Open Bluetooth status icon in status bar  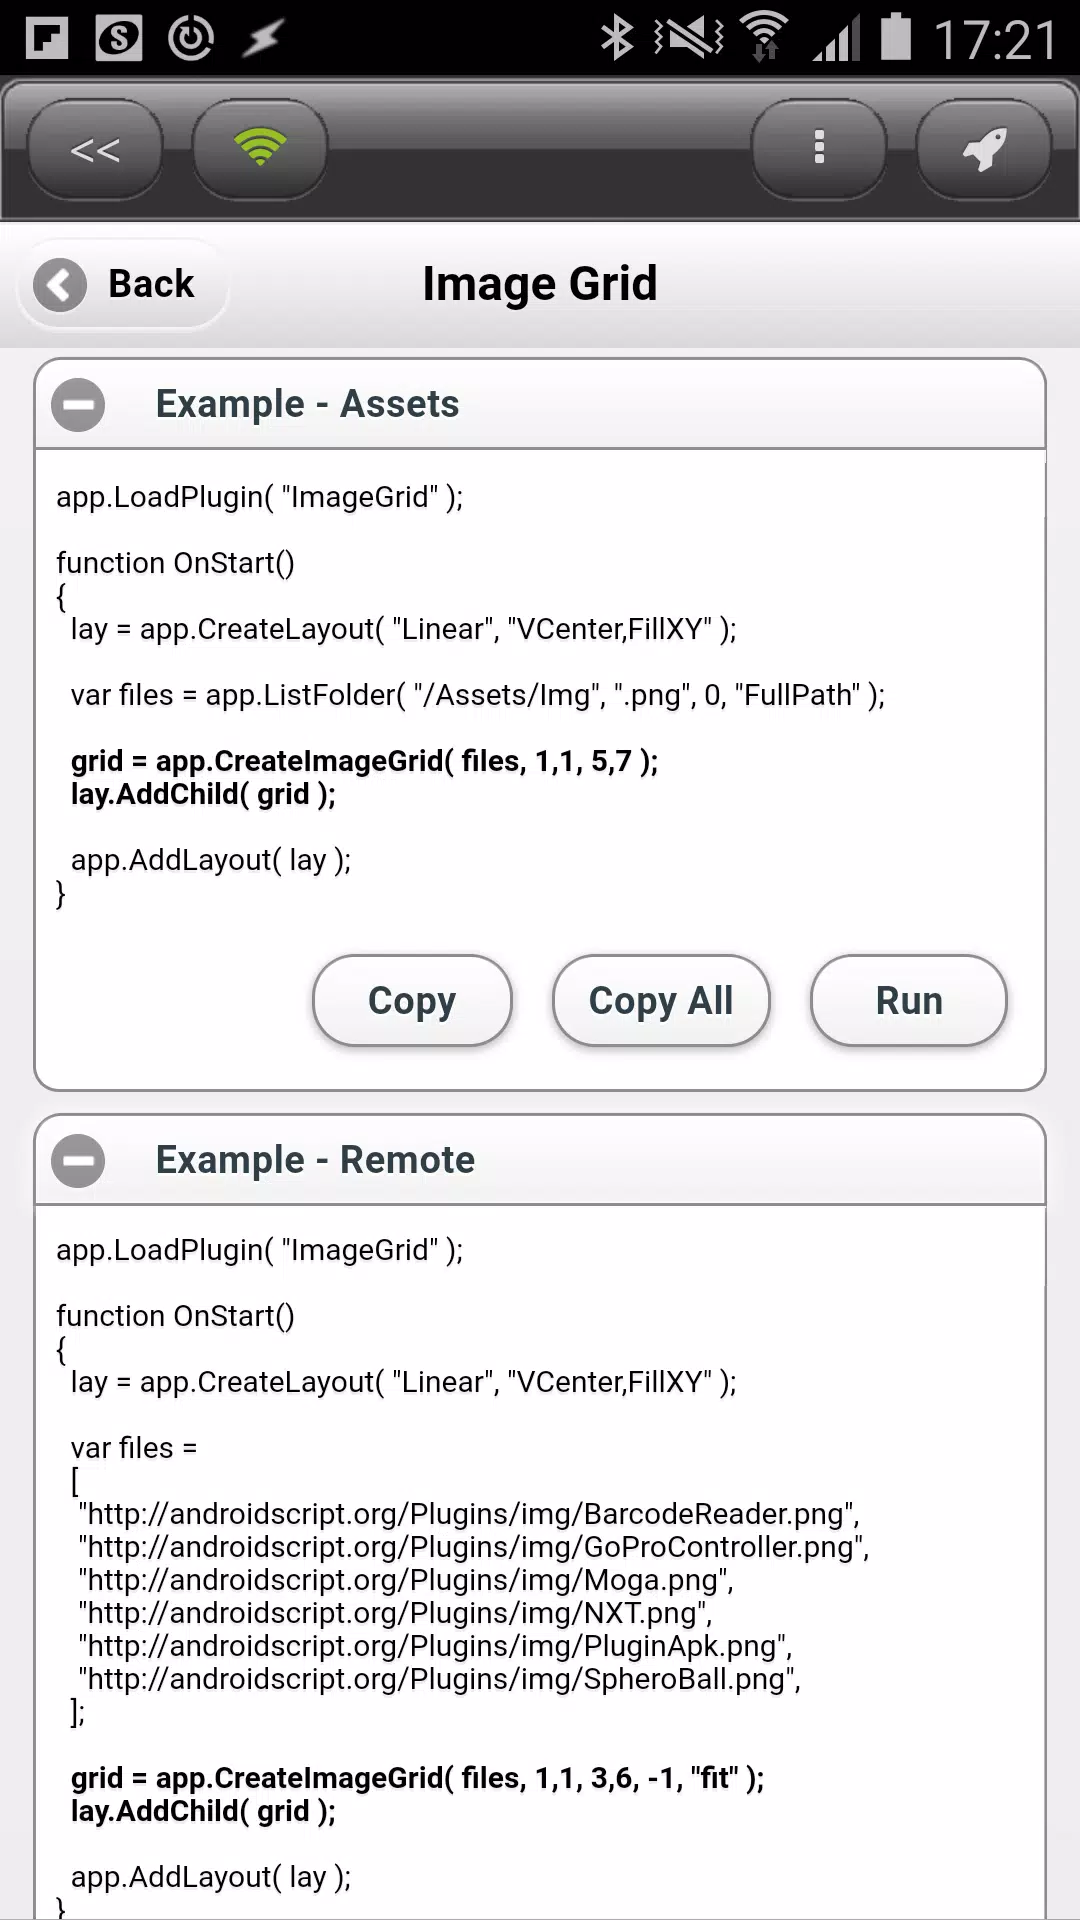[x=617, y=39]
